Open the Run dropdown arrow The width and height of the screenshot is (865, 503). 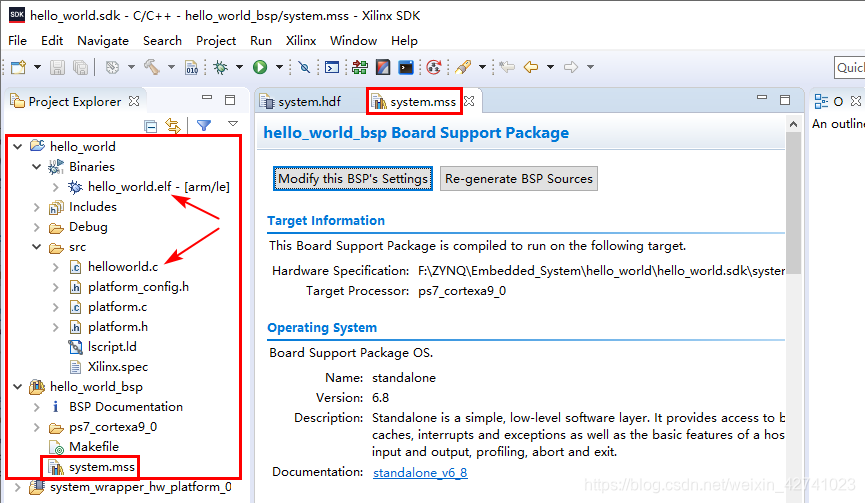[x=279, y=67]
